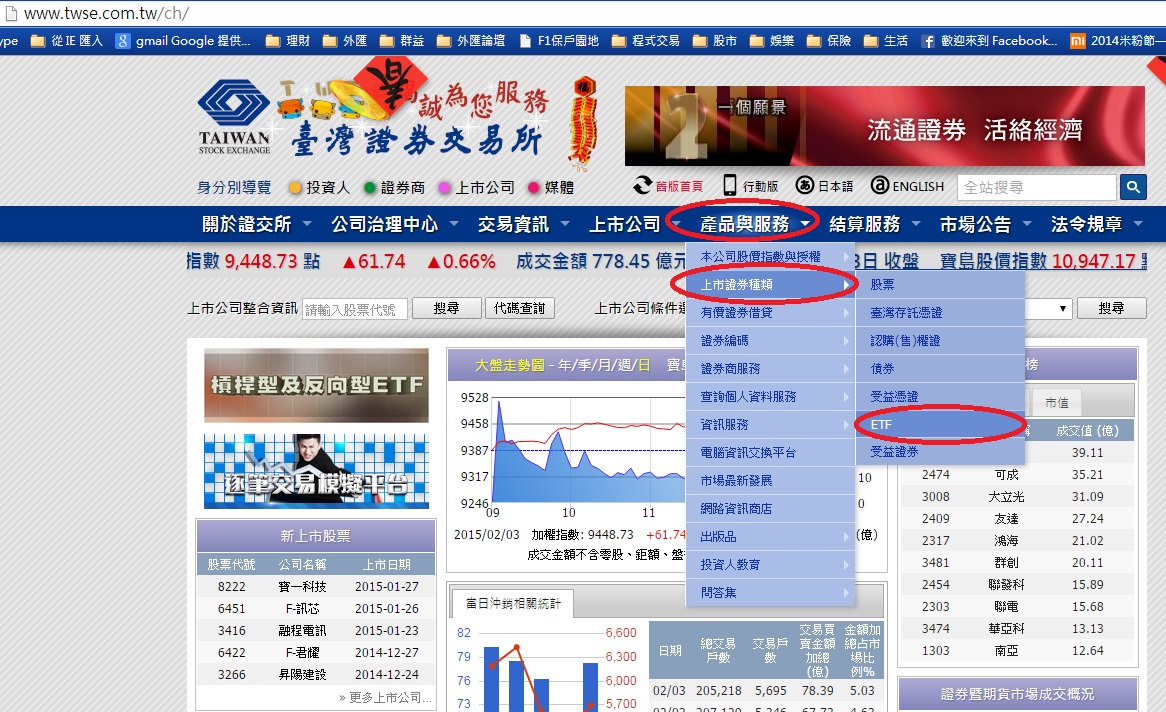Click the 寶一科技 row in new listings
The width and height of the screenshot is (1166, 712).
315,586
